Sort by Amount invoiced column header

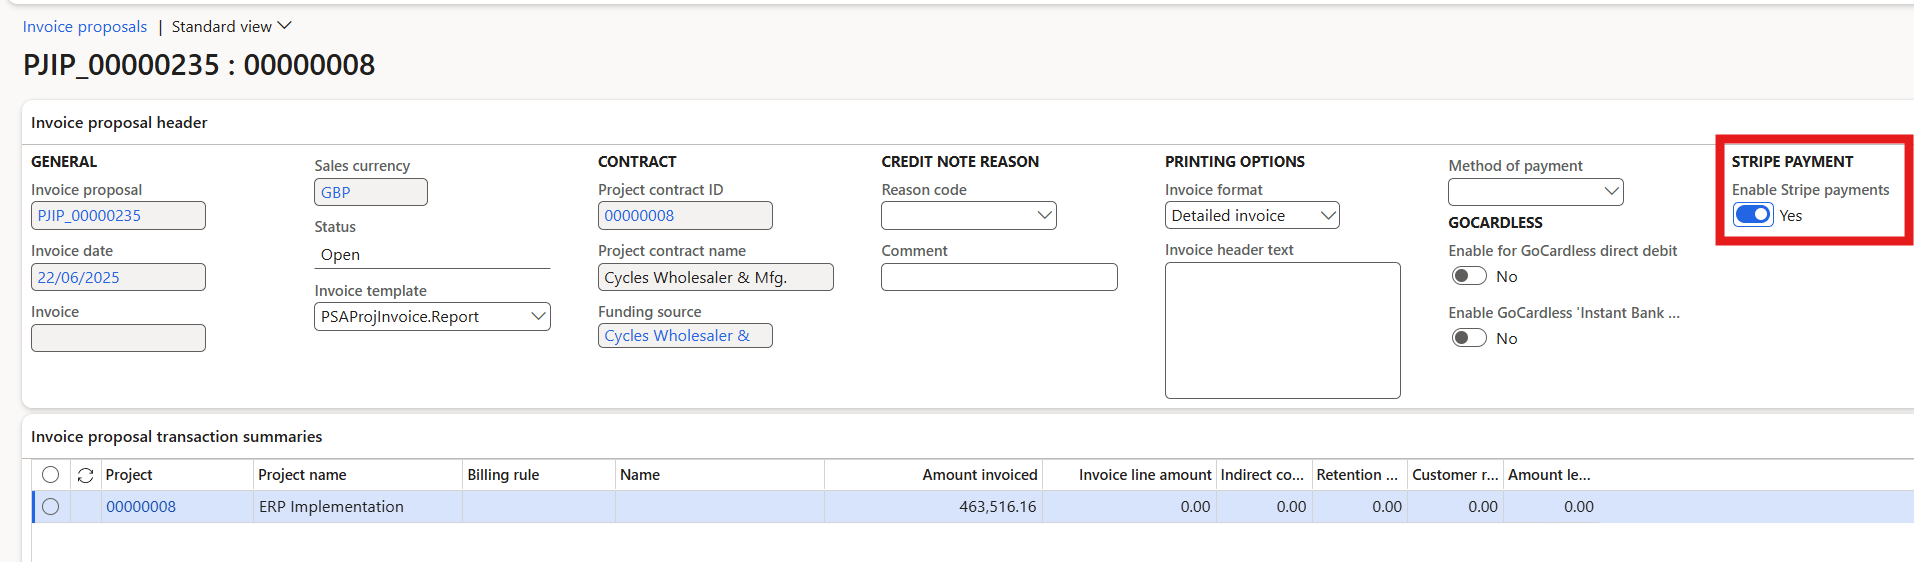point(980,475)
